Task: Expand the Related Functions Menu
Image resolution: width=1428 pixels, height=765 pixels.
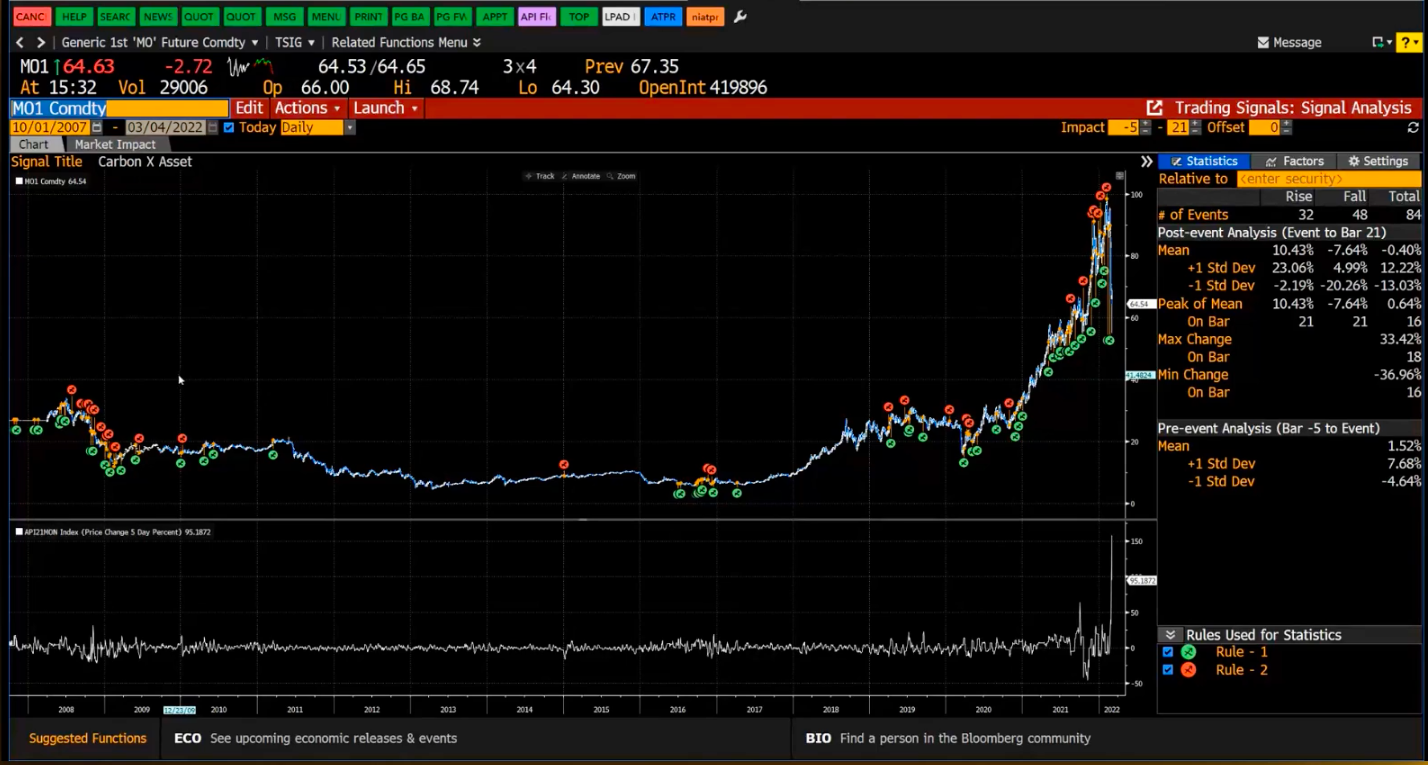Action: [x=406, y=42]
